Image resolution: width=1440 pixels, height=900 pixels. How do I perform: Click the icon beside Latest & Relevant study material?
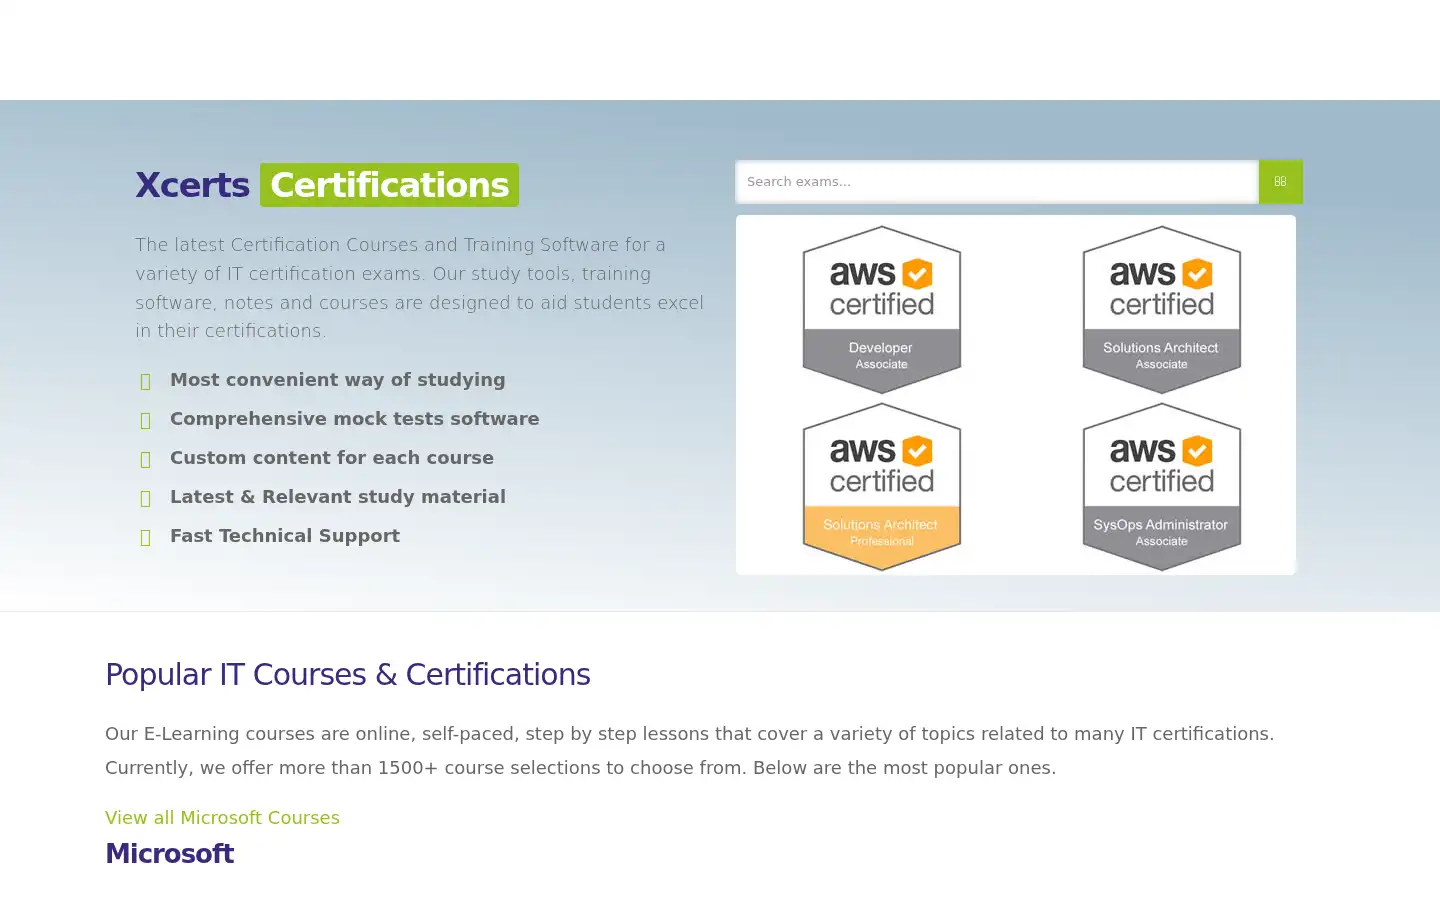coord(145,498)
